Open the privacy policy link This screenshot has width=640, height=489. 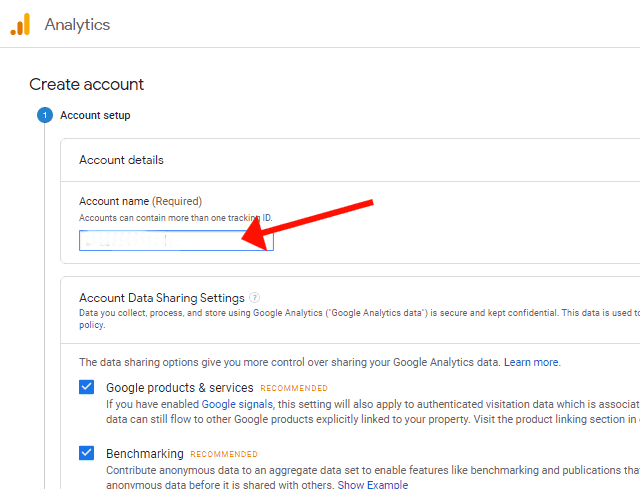click(x=92, y=325)
